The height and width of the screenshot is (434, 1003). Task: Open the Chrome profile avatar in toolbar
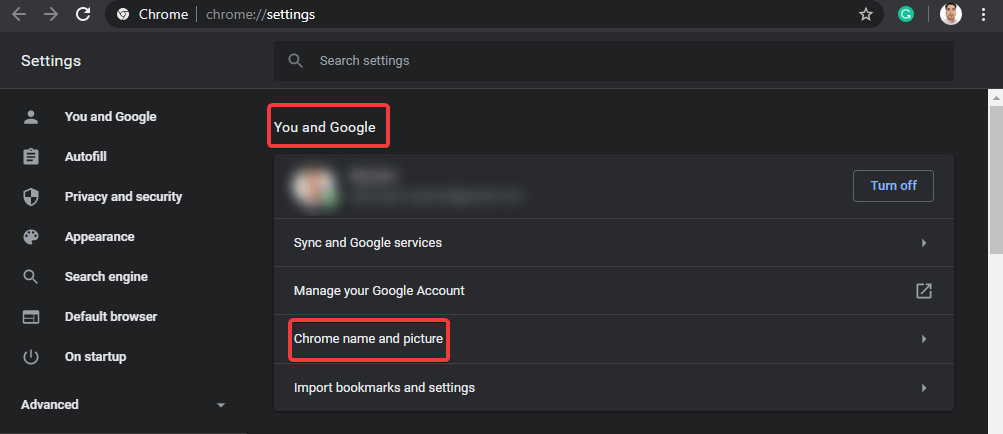point(951,15)
